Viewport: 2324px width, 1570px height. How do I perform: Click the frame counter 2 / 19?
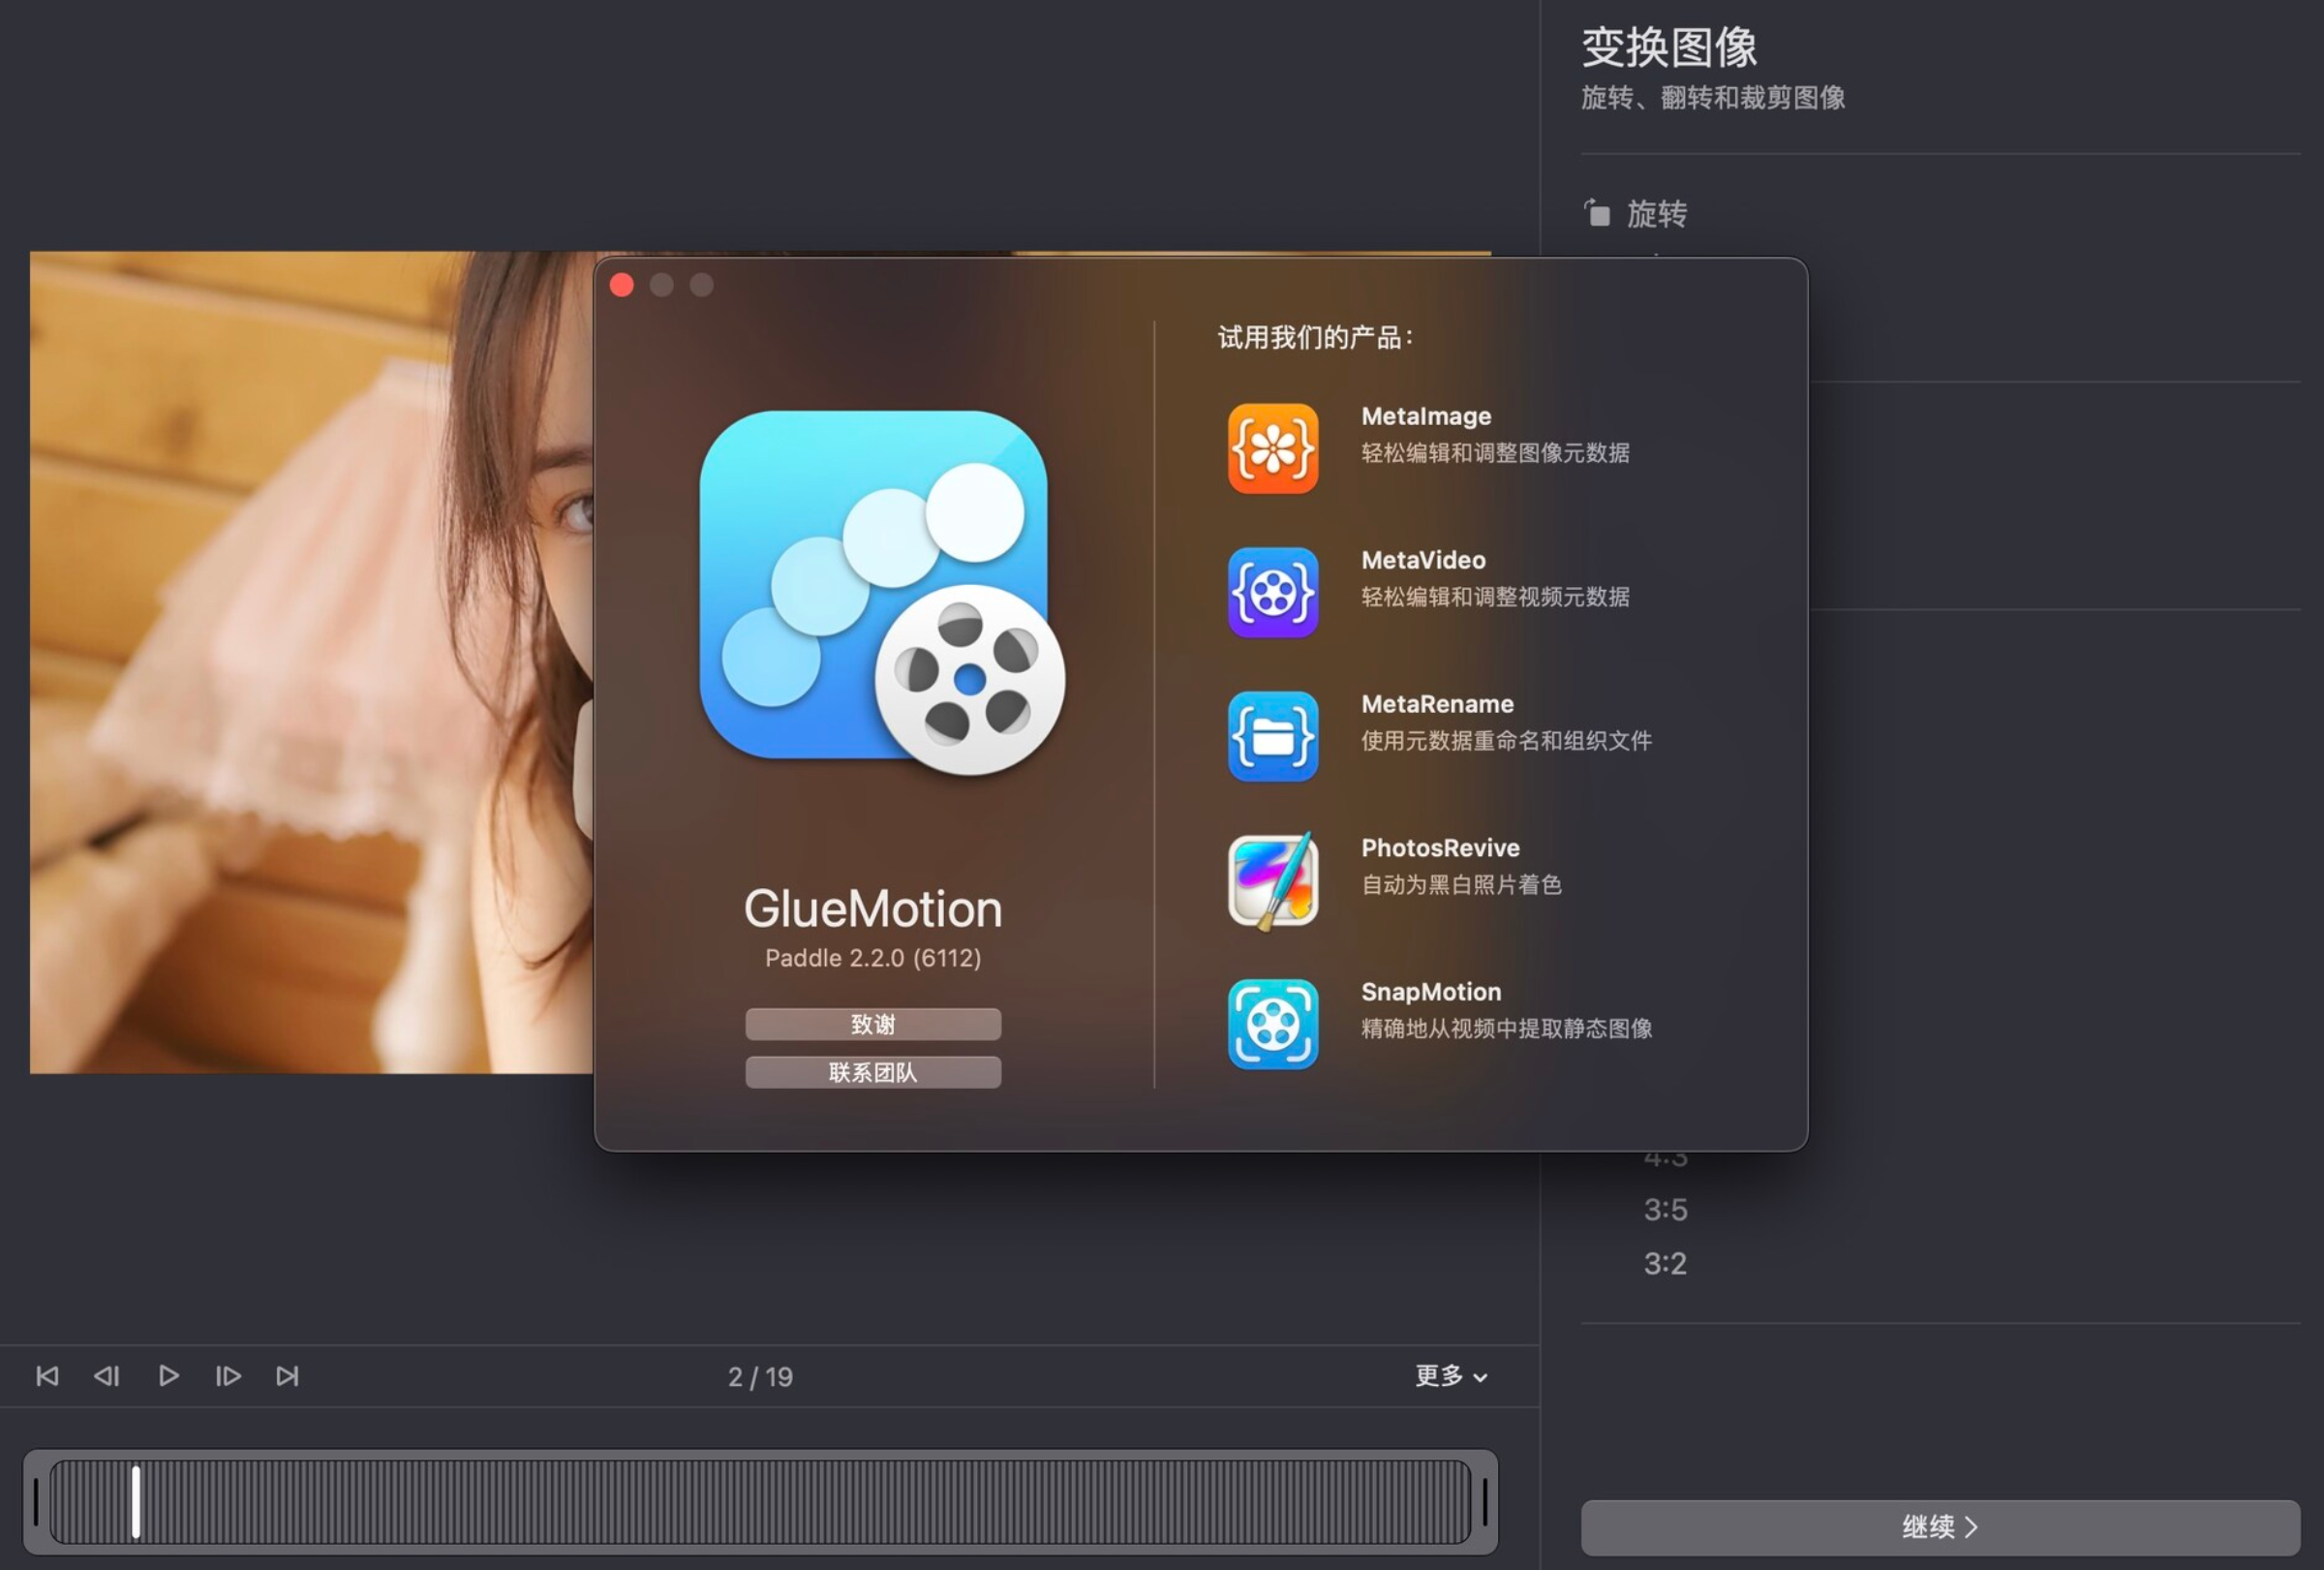pyautogui.click(x=760, y=1377)
